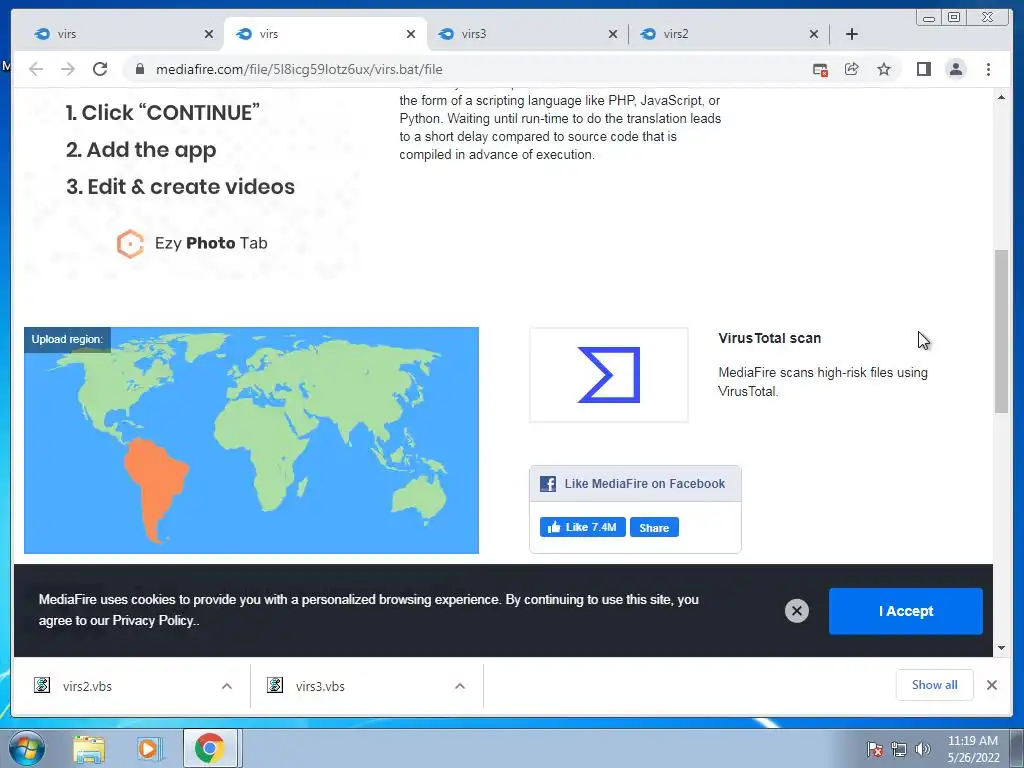
Task: Close the 'virs3' tab
Action: click(613, 34)
